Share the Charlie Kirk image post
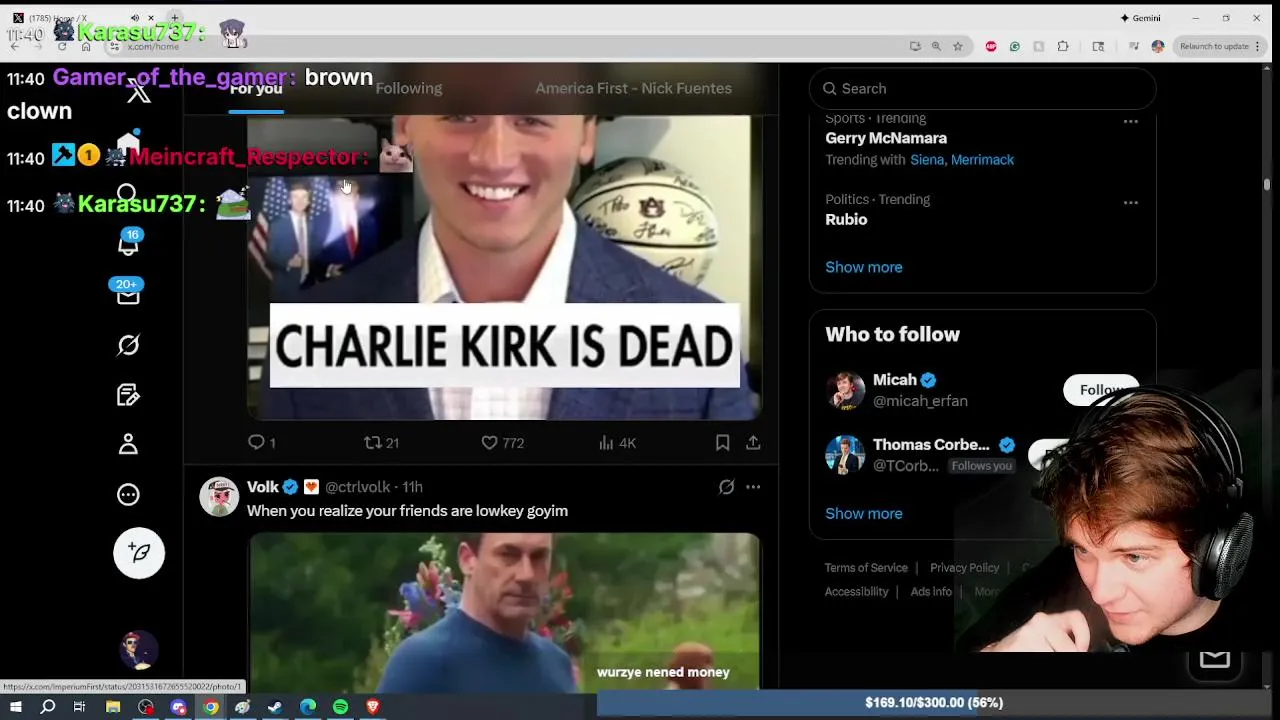The width and height of the screenshot is (1280, 720). [753, 442]
